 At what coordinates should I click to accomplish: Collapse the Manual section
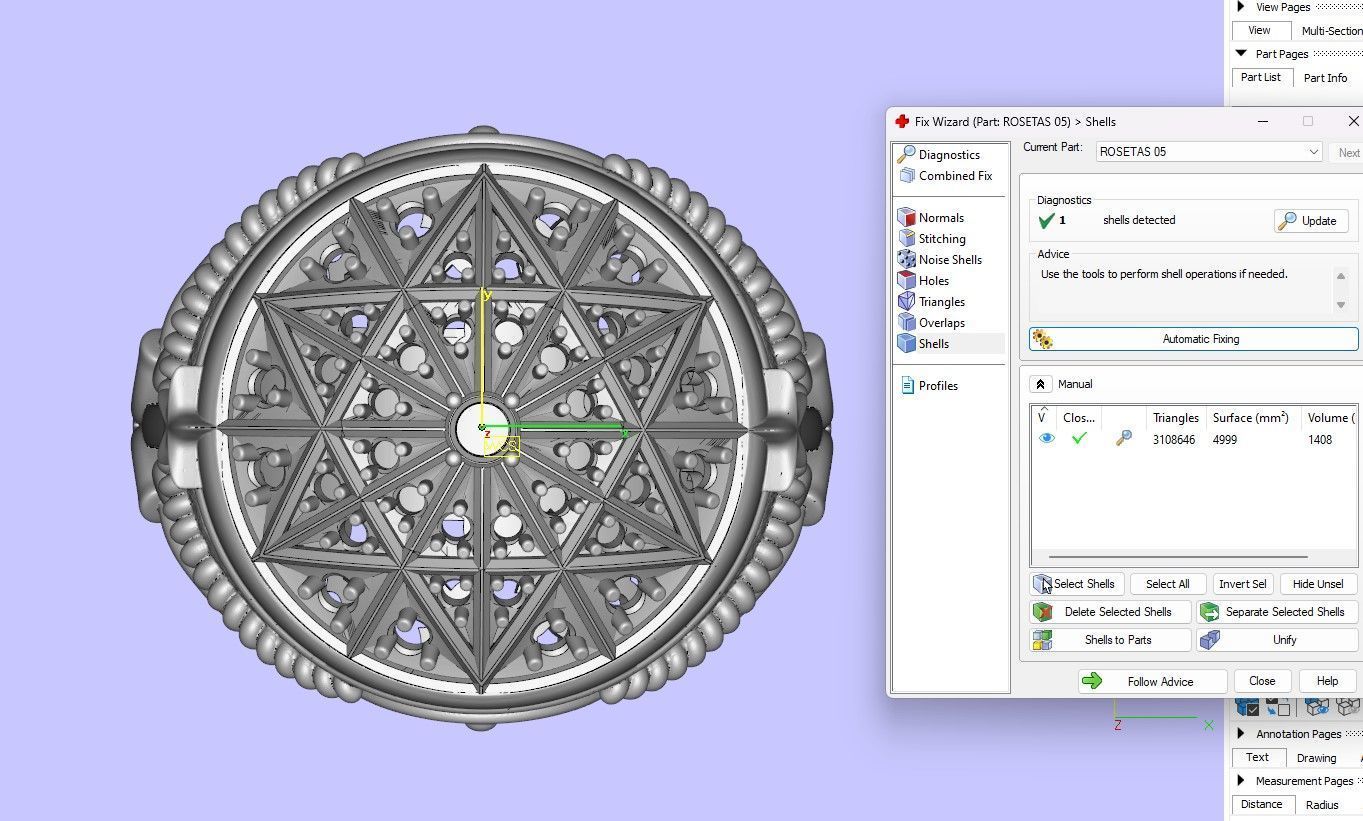pyautogui.click(x=1039, y=384)
